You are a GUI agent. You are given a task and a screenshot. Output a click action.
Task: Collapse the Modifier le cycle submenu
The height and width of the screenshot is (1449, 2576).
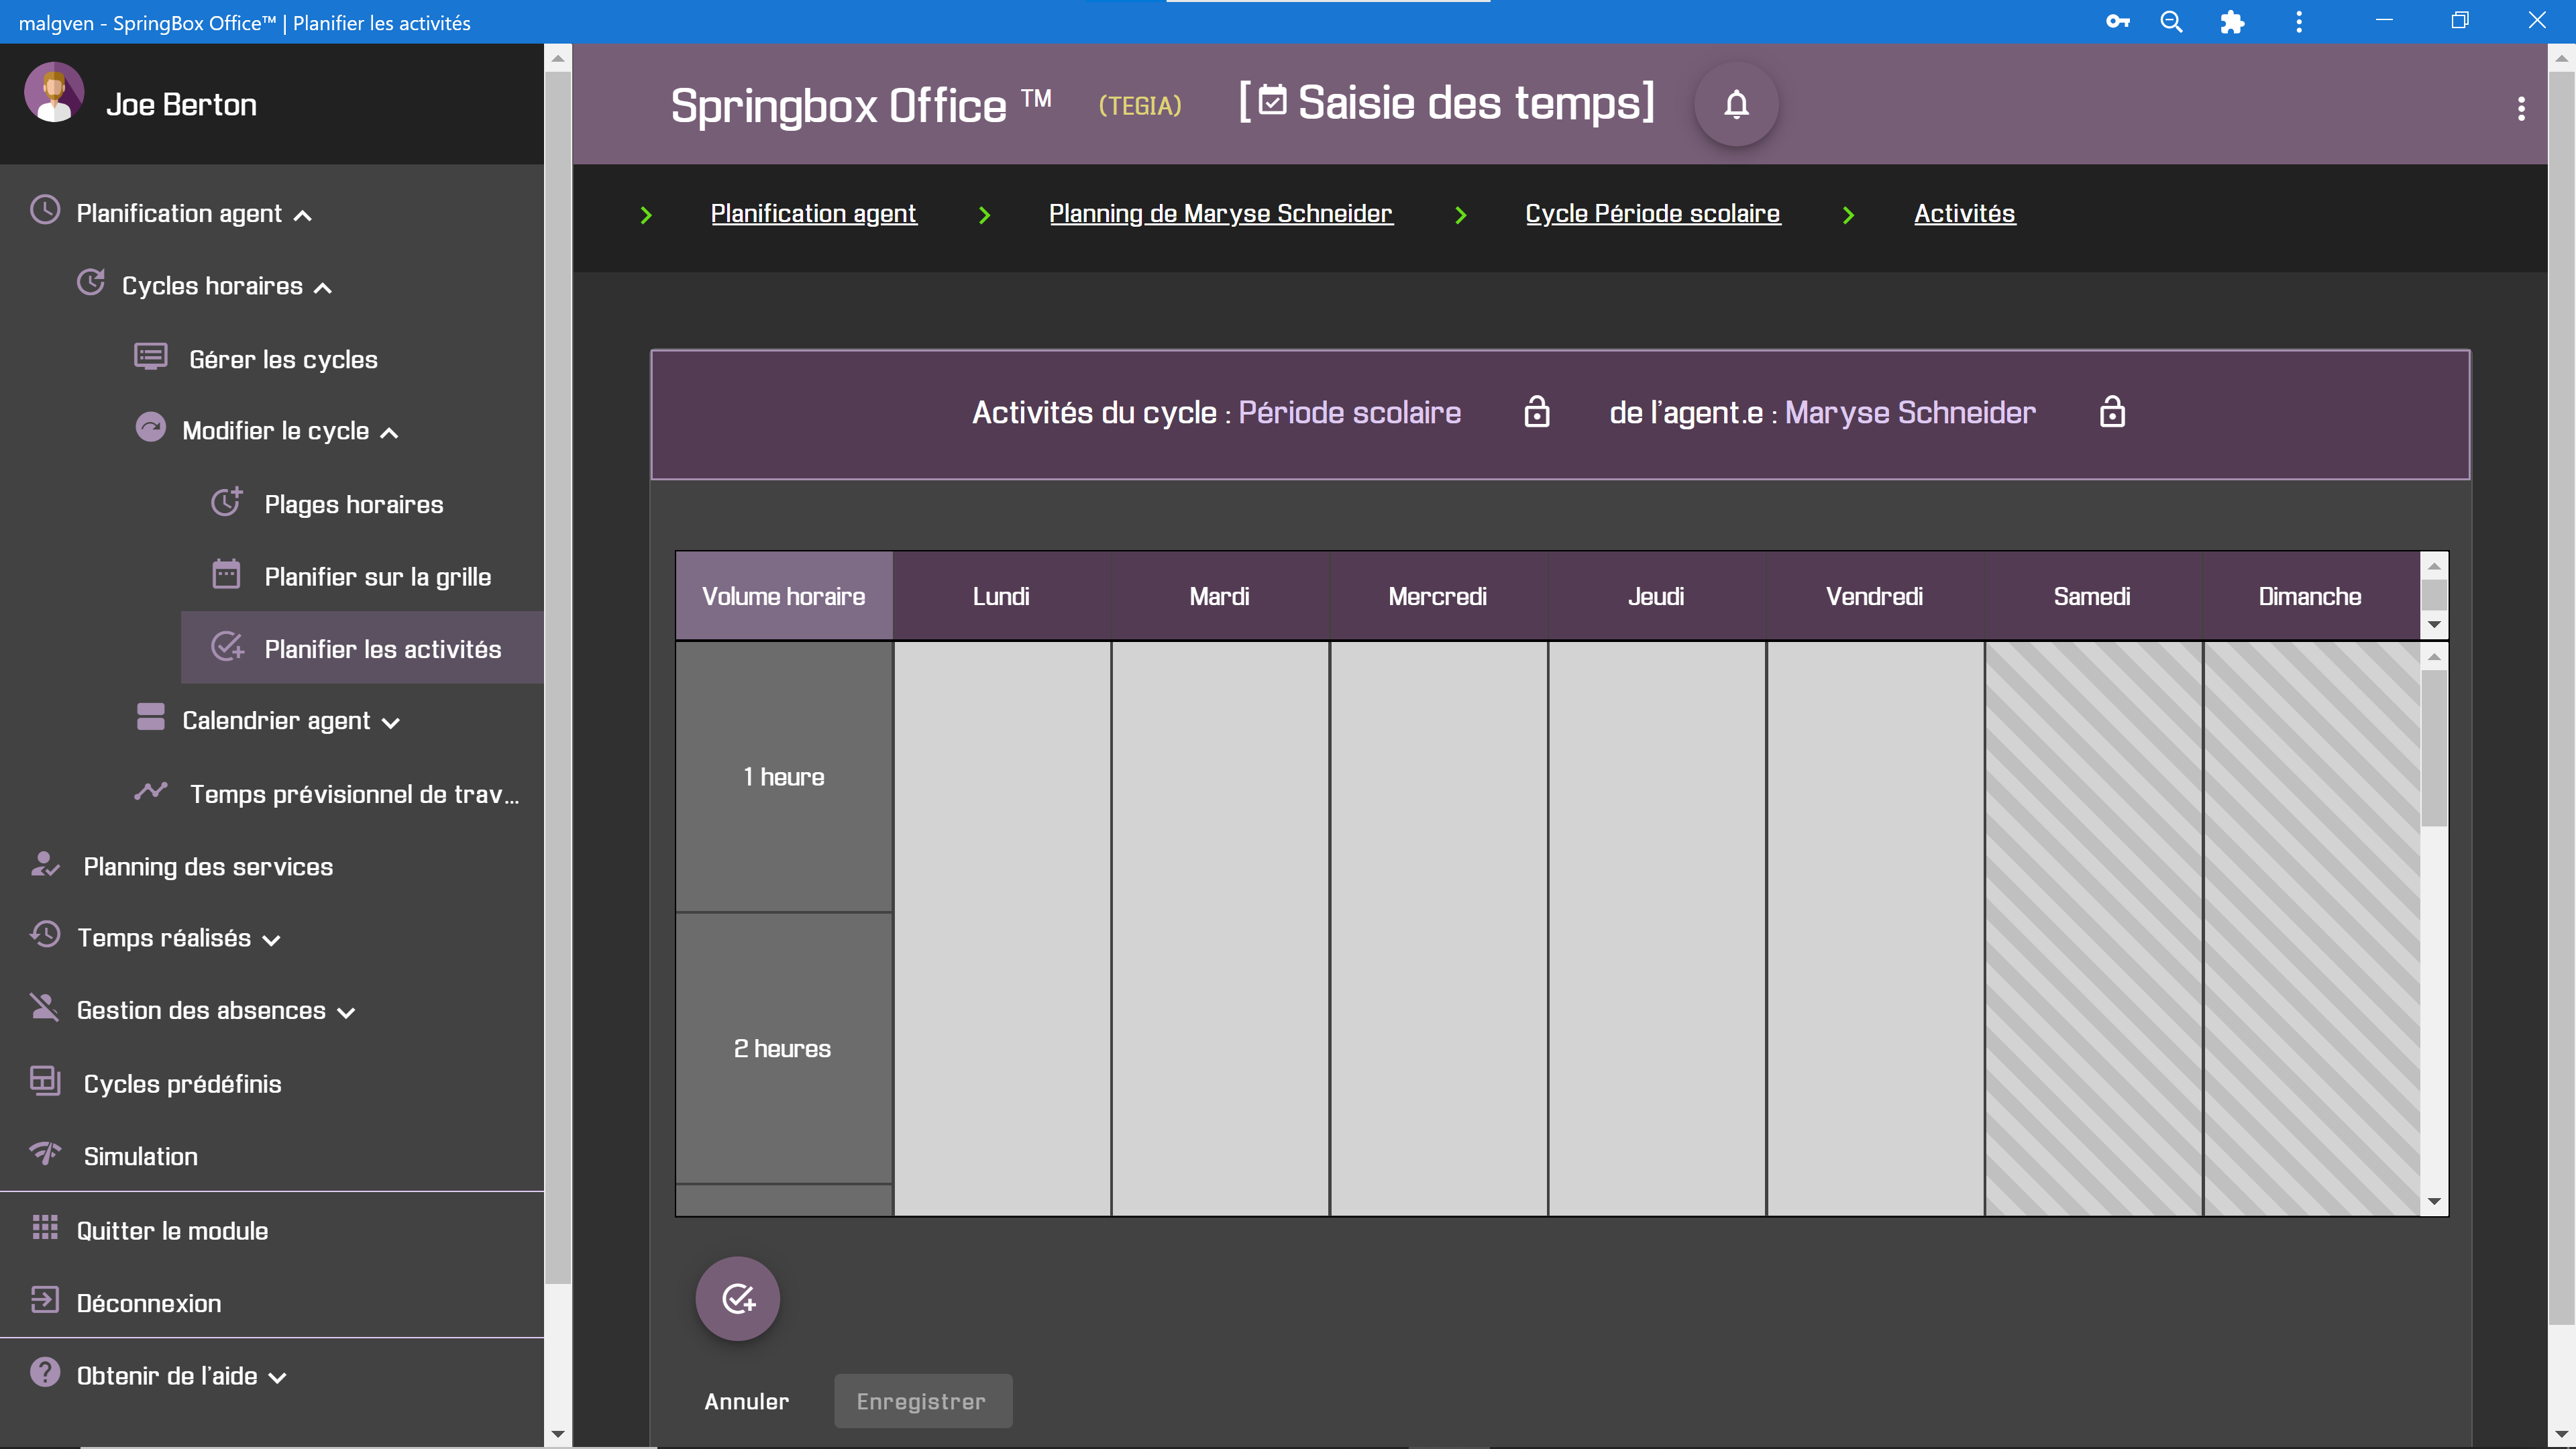coord(390,433)
